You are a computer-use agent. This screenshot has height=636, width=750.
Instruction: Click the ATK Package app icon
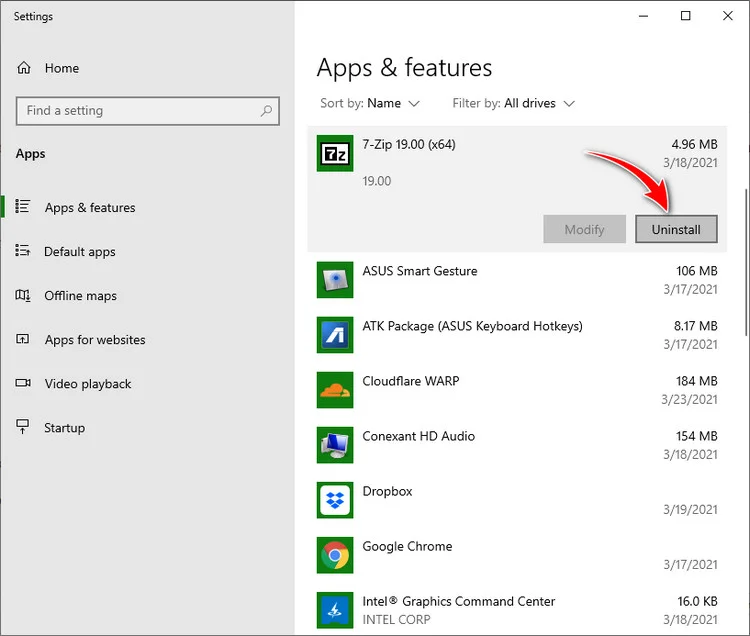[x=335, y=335]
